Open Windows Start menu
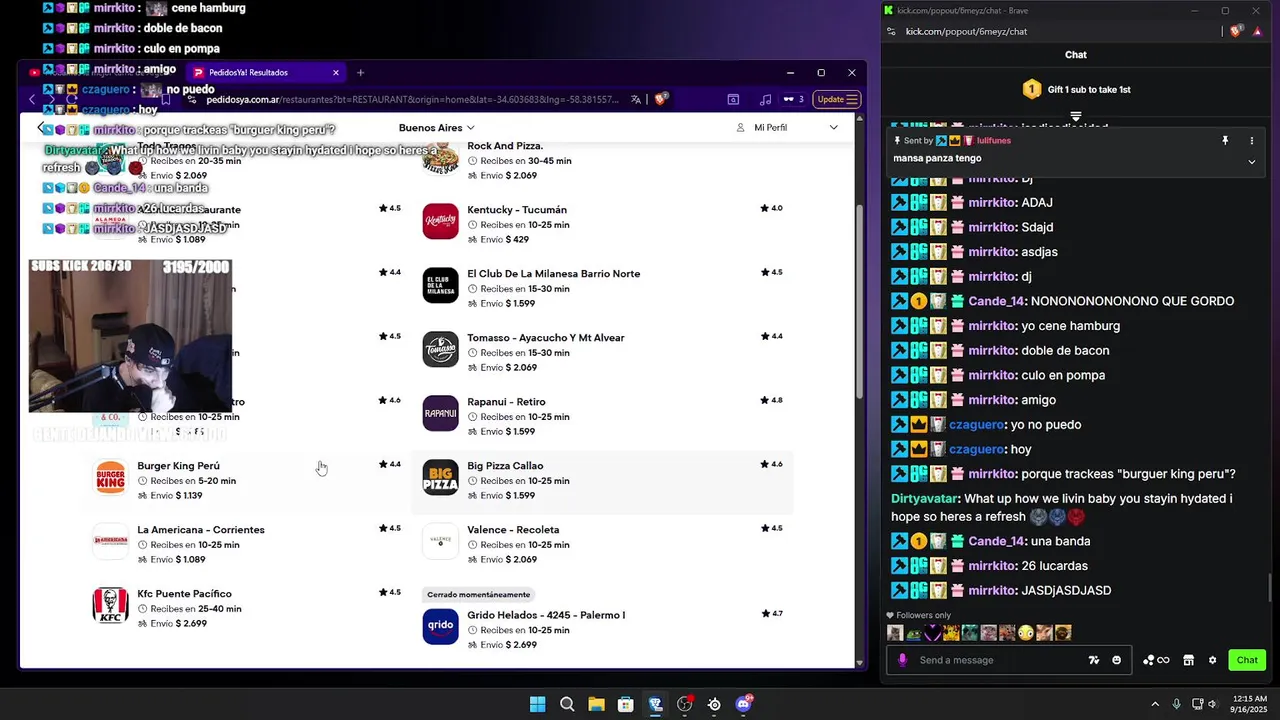The width and height of the screenshot is (1280, 720). click(x=537, y=704)
